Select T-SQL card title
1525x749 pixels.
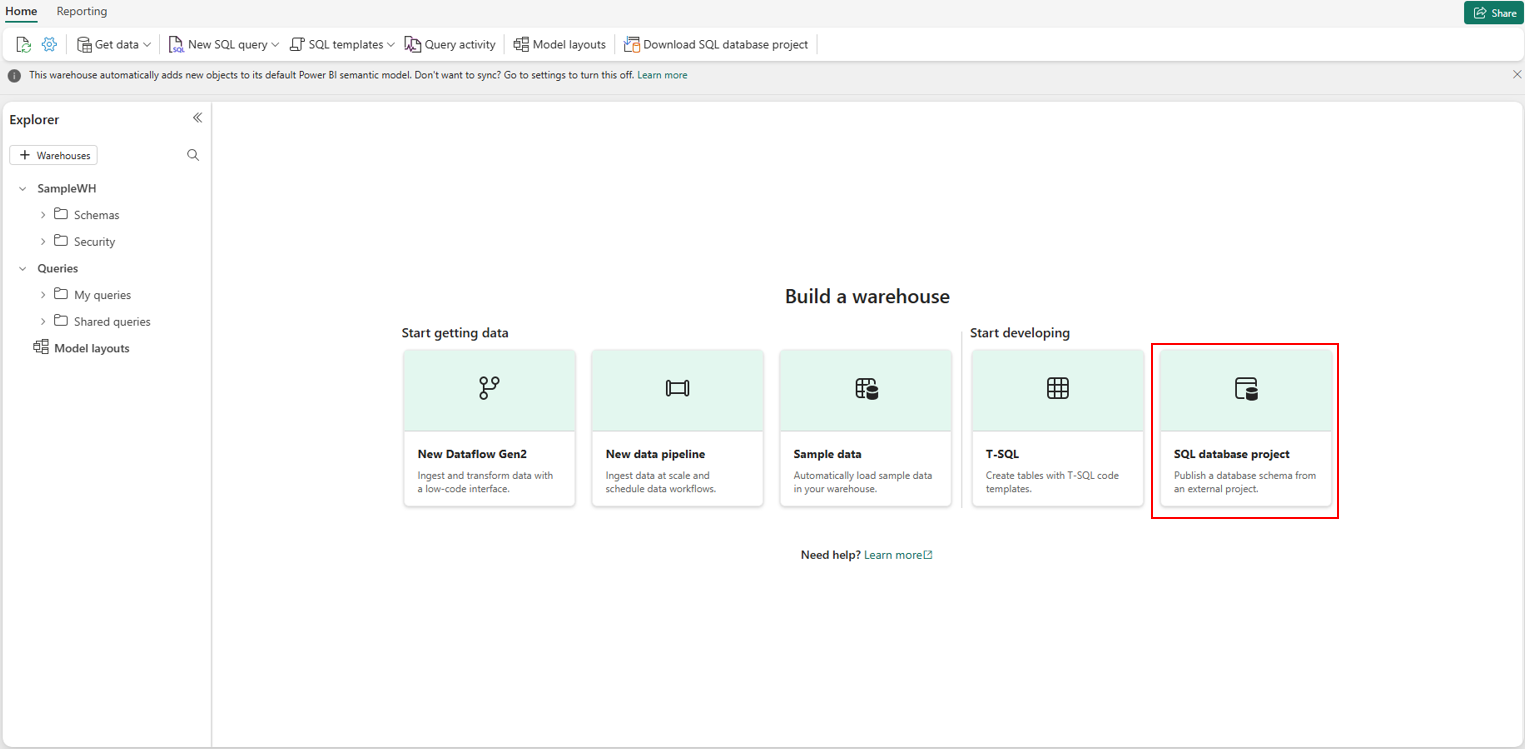coord(1002,454)
